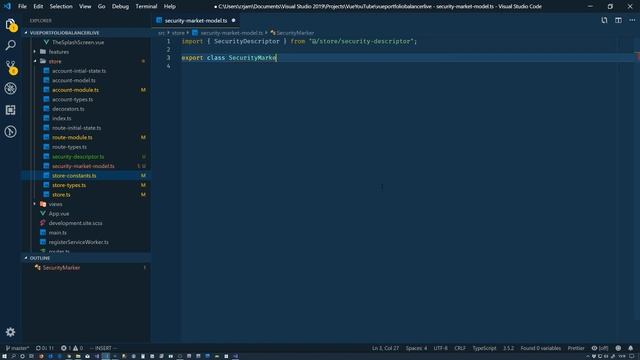The height and width of the screenshot is (360, 640).
Task: Open security-descriptor.ts file
Action: click(78, 157)
